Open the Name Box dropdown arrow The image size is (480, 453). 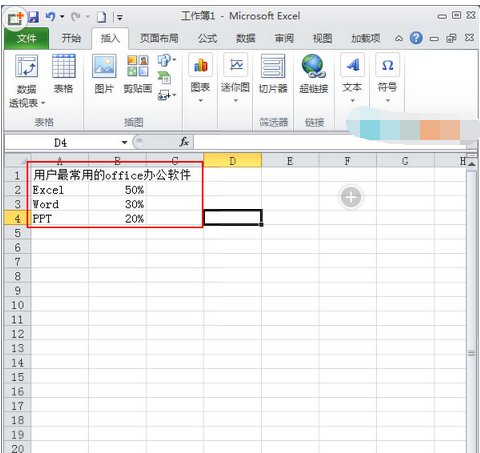[124, 143]
